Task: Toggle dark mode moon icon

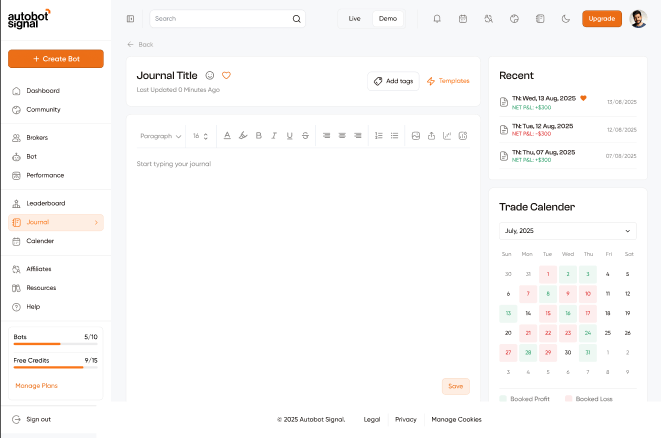Action: pos(566,19)
